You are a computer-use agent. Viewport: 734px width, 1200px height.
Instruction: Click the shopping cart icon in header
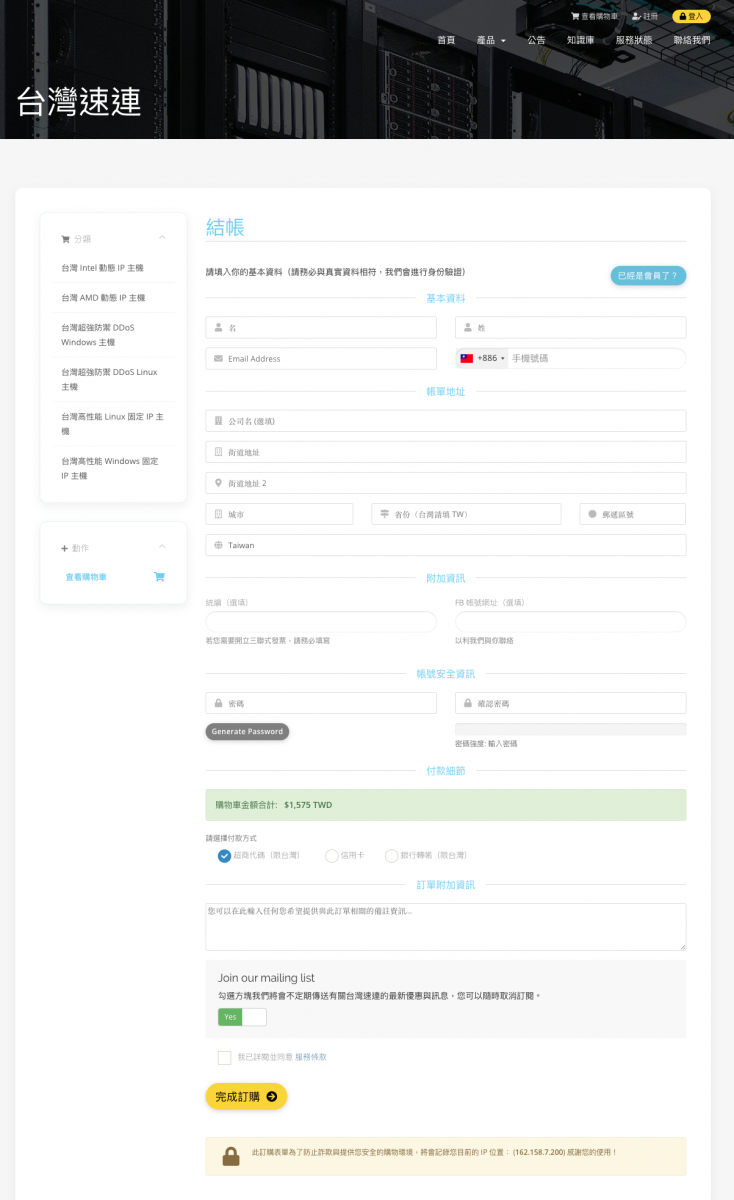click(574, 17)
